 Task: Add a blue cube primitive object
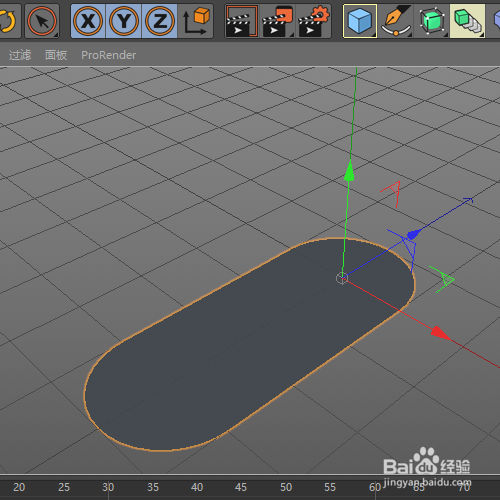(360, 21)
